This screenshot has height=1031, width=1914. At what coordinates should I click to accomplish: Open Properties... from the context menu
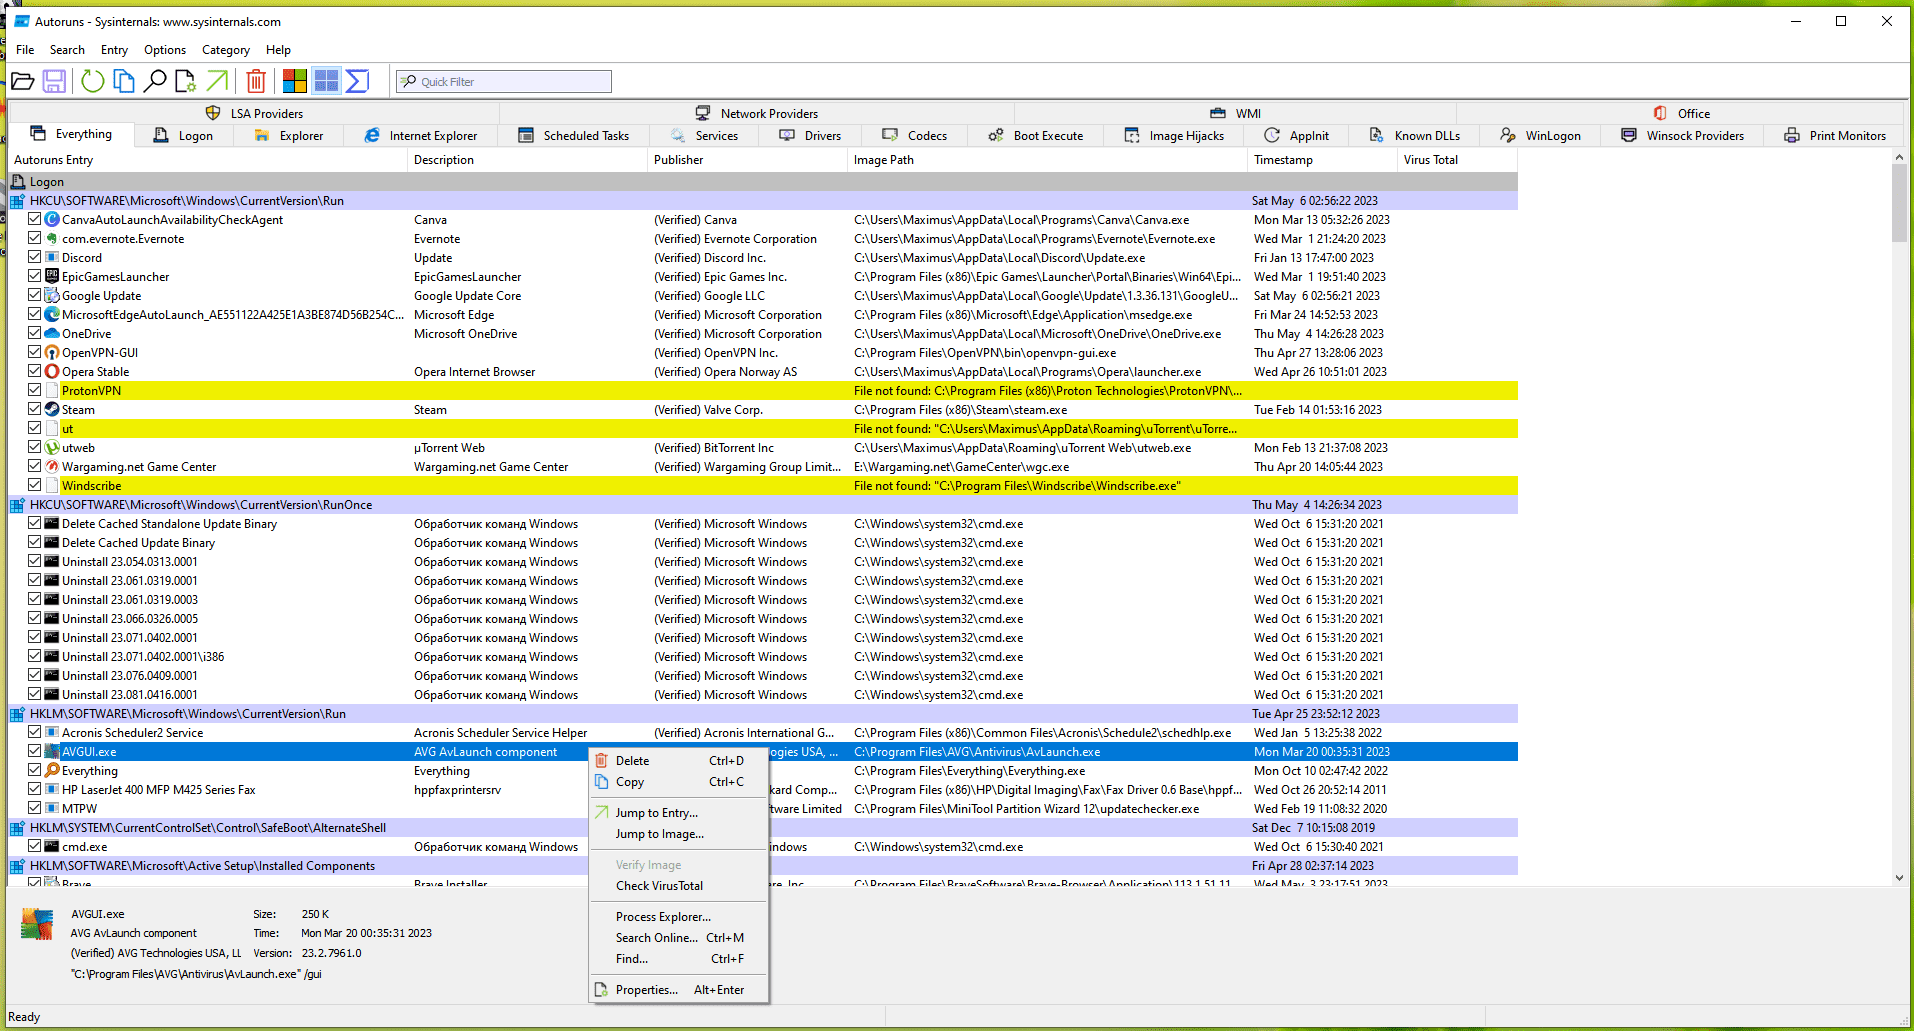[679, 990]
